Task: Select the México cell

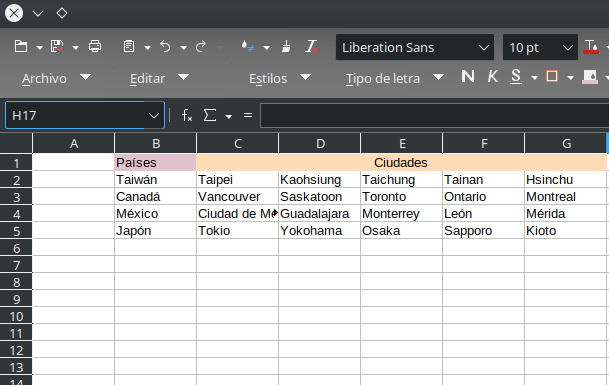Action: tap(156, 214)
